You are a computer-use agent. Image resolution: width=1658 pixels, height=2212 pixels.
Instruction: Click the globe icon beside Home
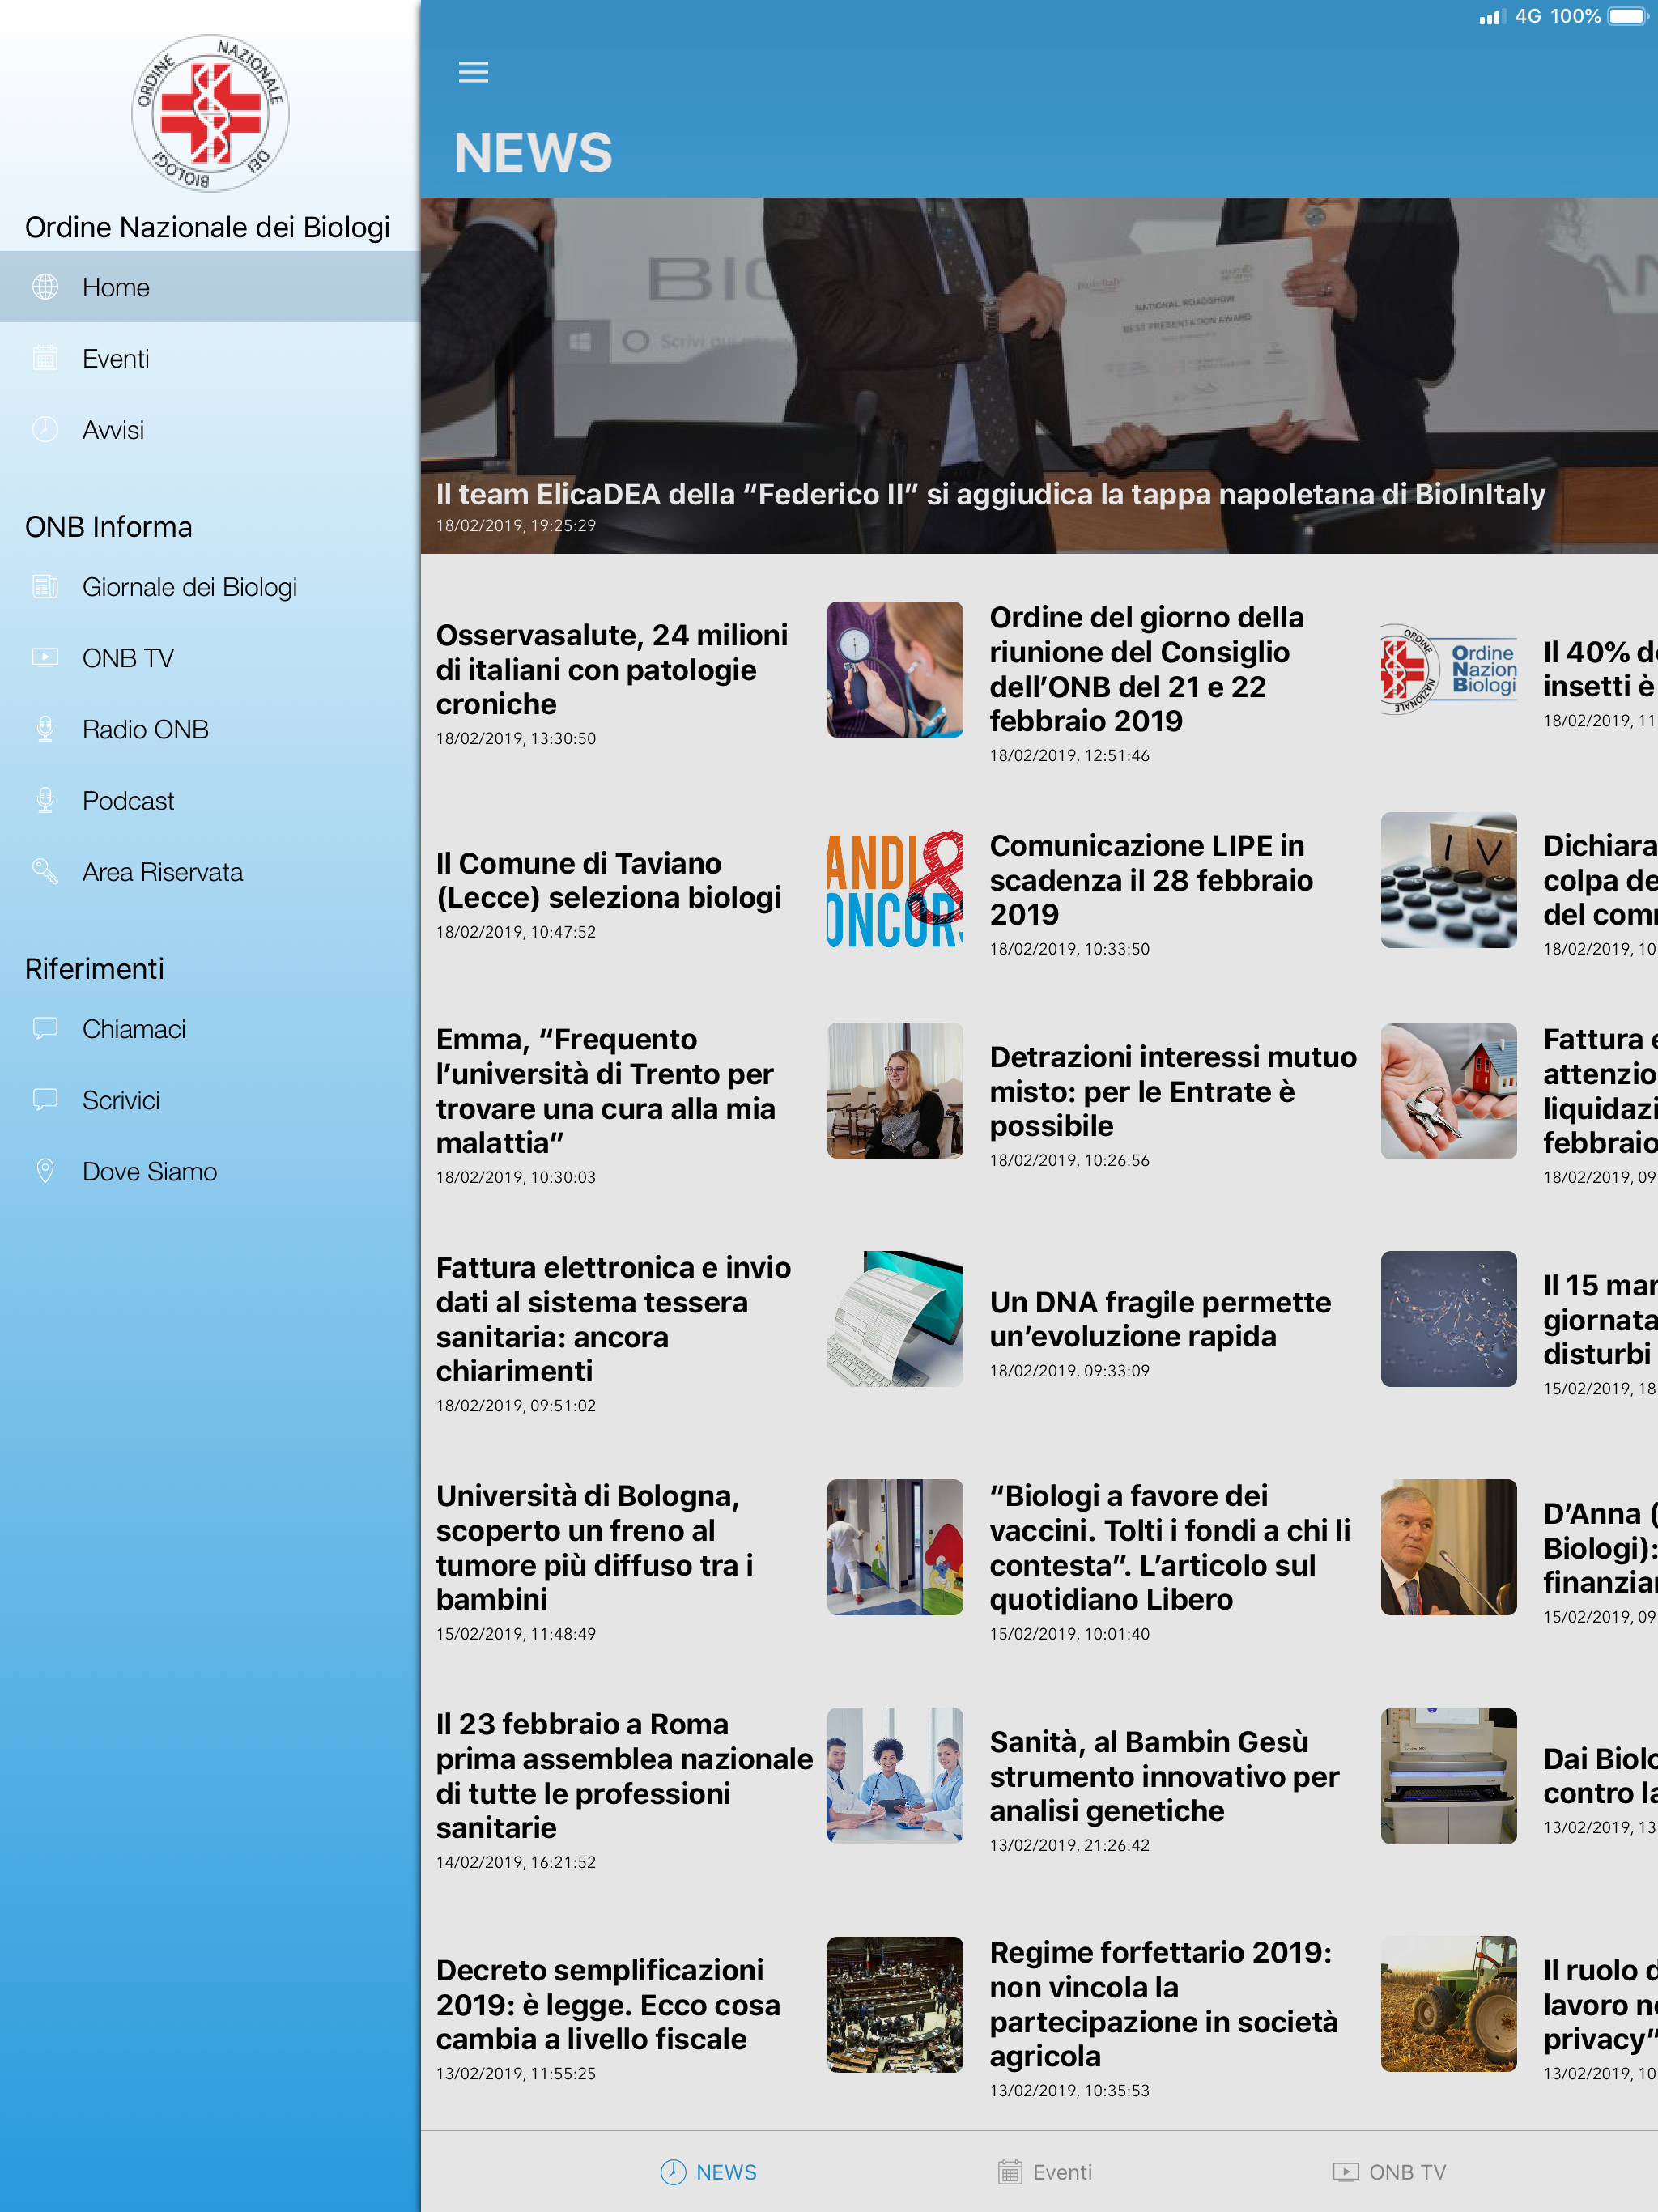coord(45,287)
